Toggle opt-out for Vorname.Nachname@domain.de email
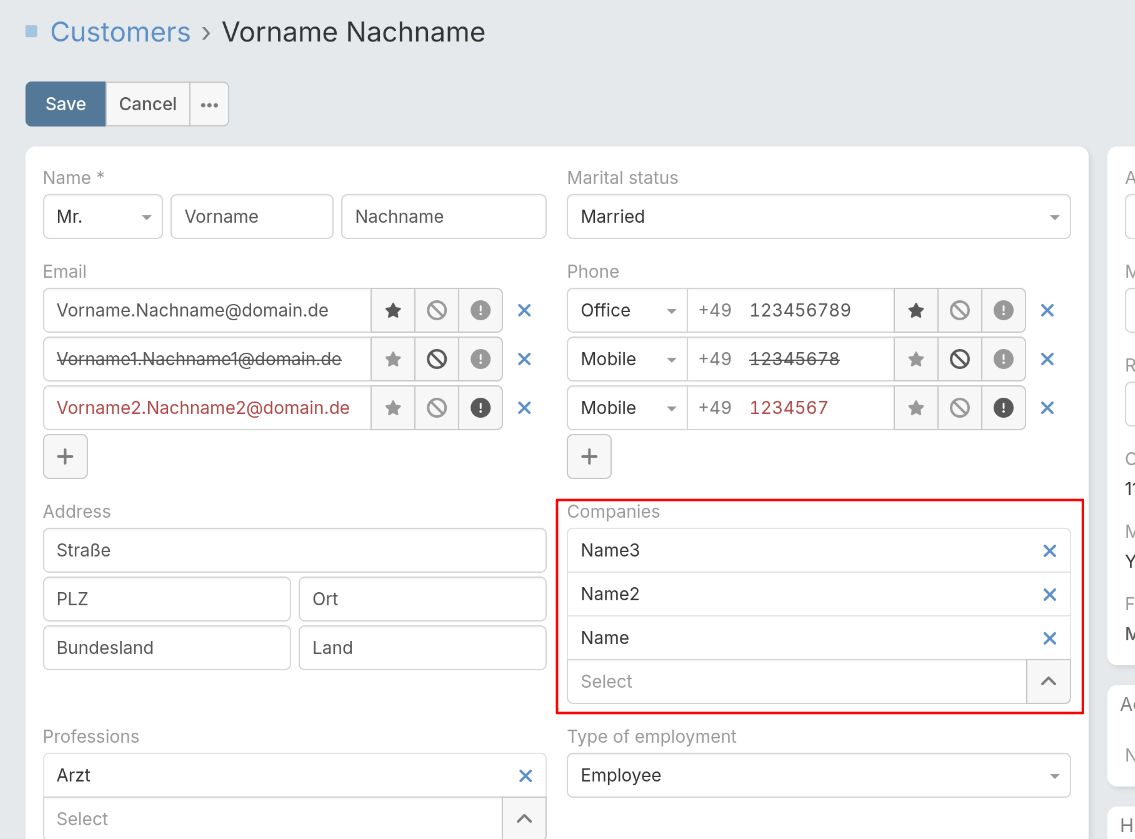Image resolution: width=1135 pixels, height=839 pixels. 436,311
